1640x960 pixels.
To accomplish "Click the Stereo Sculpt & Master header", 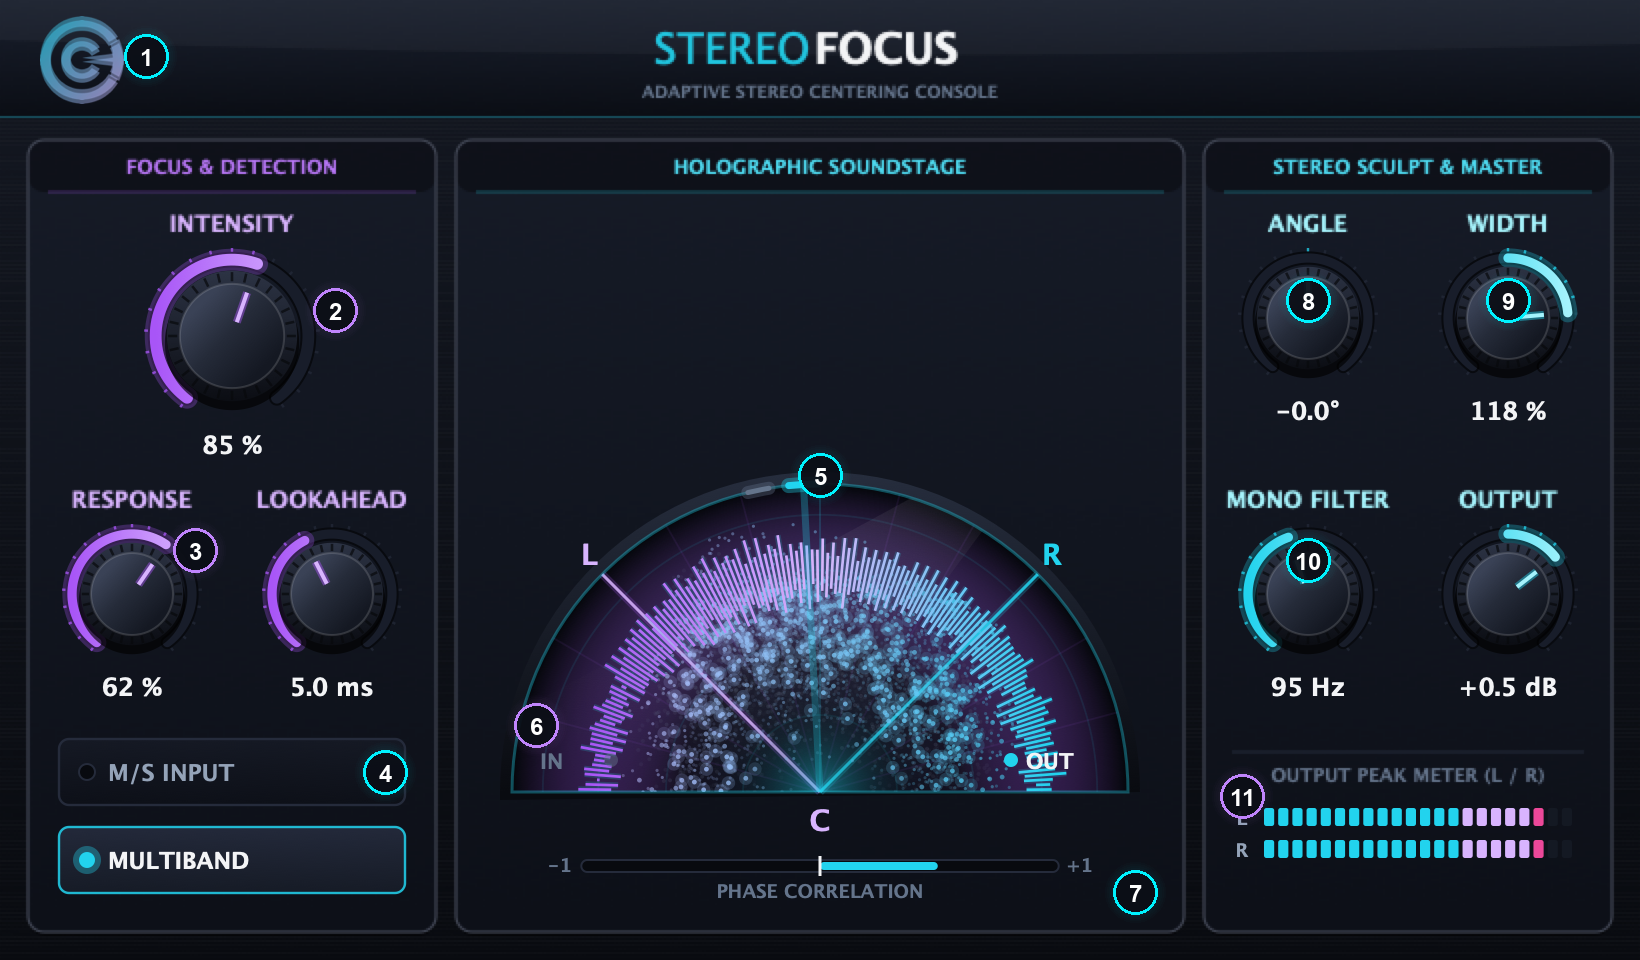I will (1407, 167).
